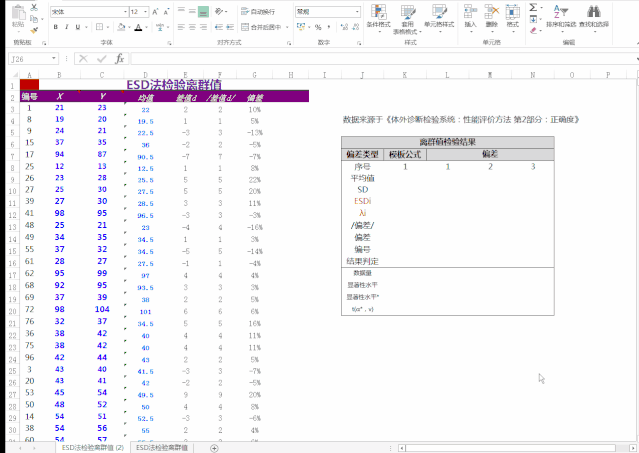Click the Wrap Text (自动换行) button

pos(263,11)
